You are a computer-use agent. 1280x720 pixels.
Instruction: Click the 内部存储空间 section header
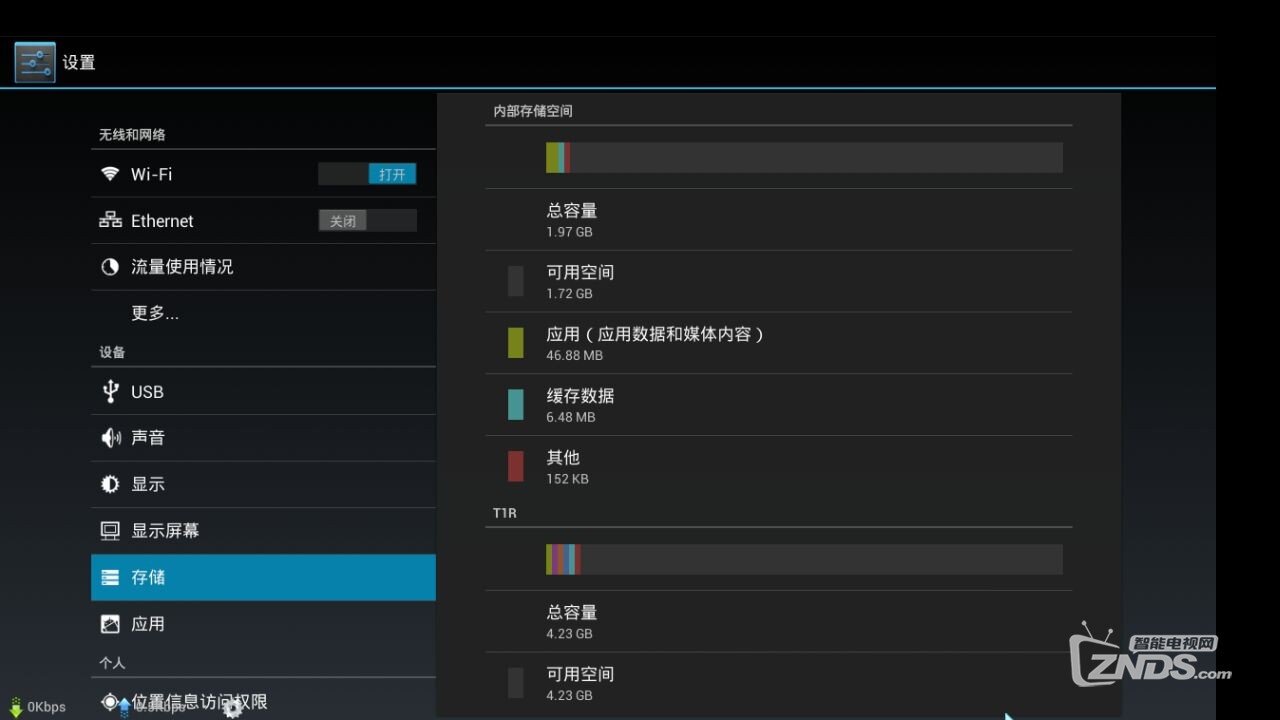tap(533, 111)
